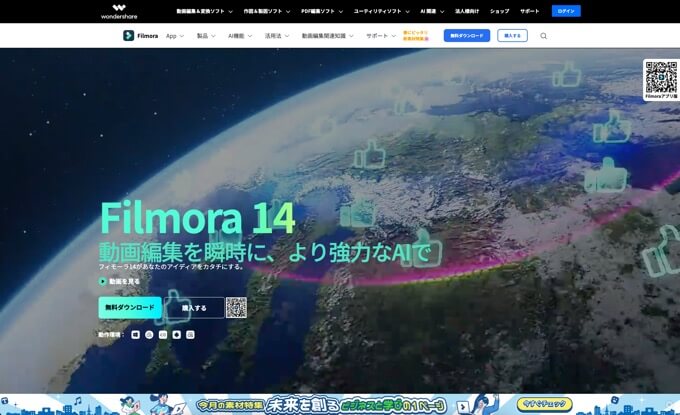Click the Wondershare logo
The image size is (680, 415).
coord(119,12)
